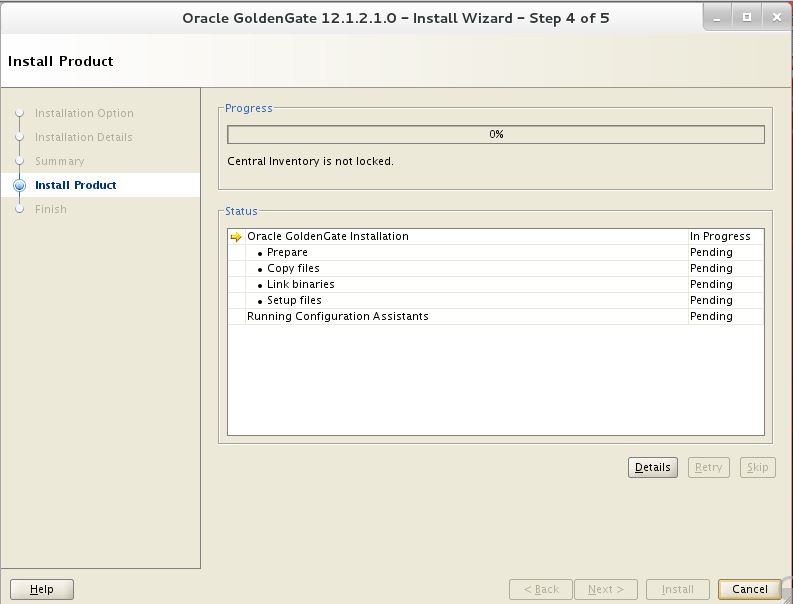Screen dimensions: 793x604
Task: Click the Summary step circle marker
Action: point(19,161)
